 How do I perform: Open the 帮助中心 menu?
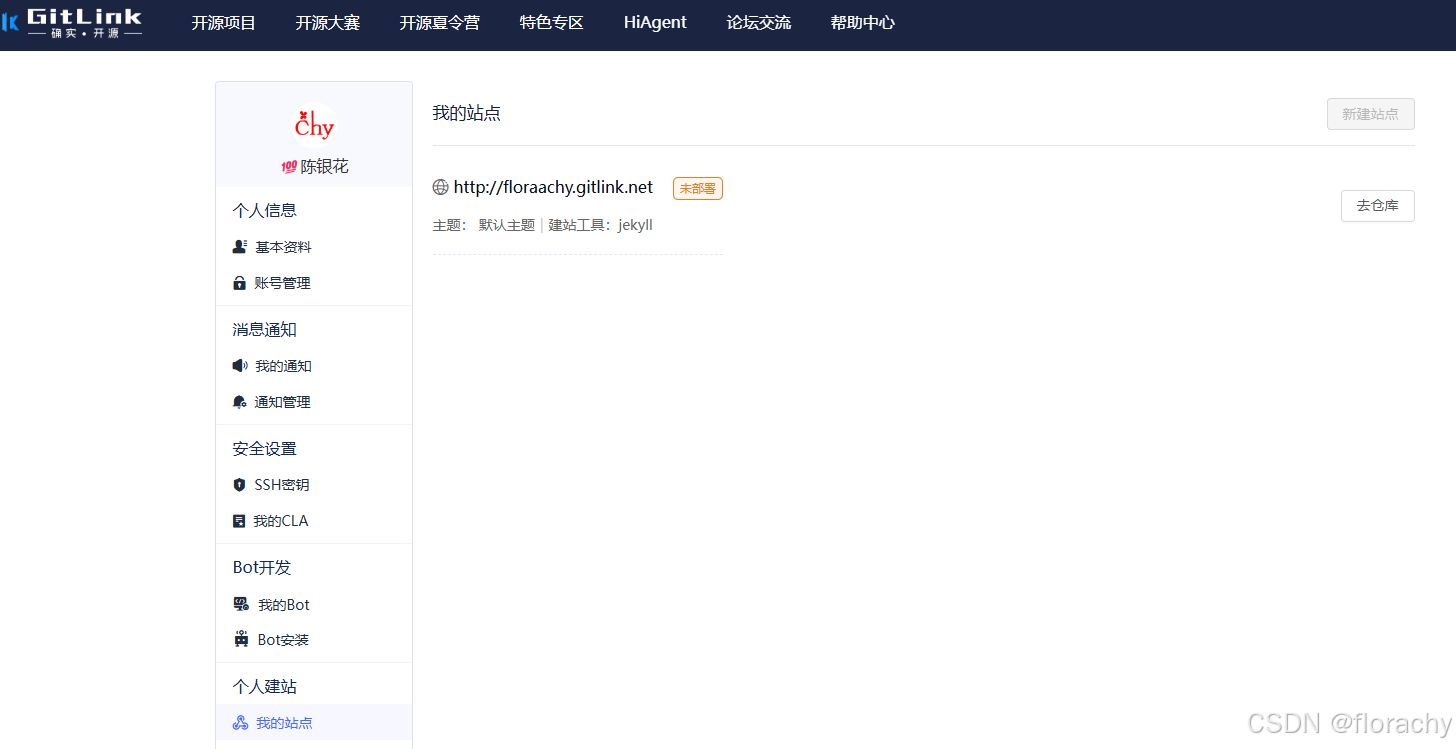click(x=862, y=22)
